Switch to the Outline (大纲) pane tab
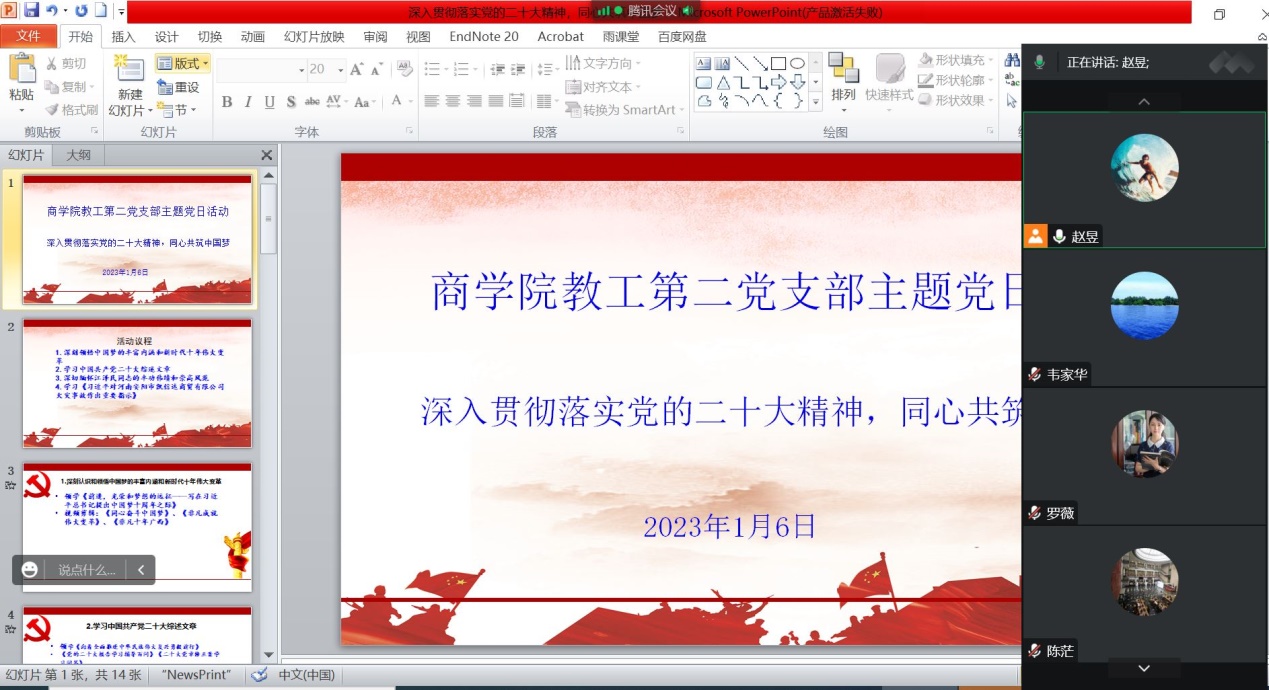This screenshot has height=690, width=1269. coord(78,155)
